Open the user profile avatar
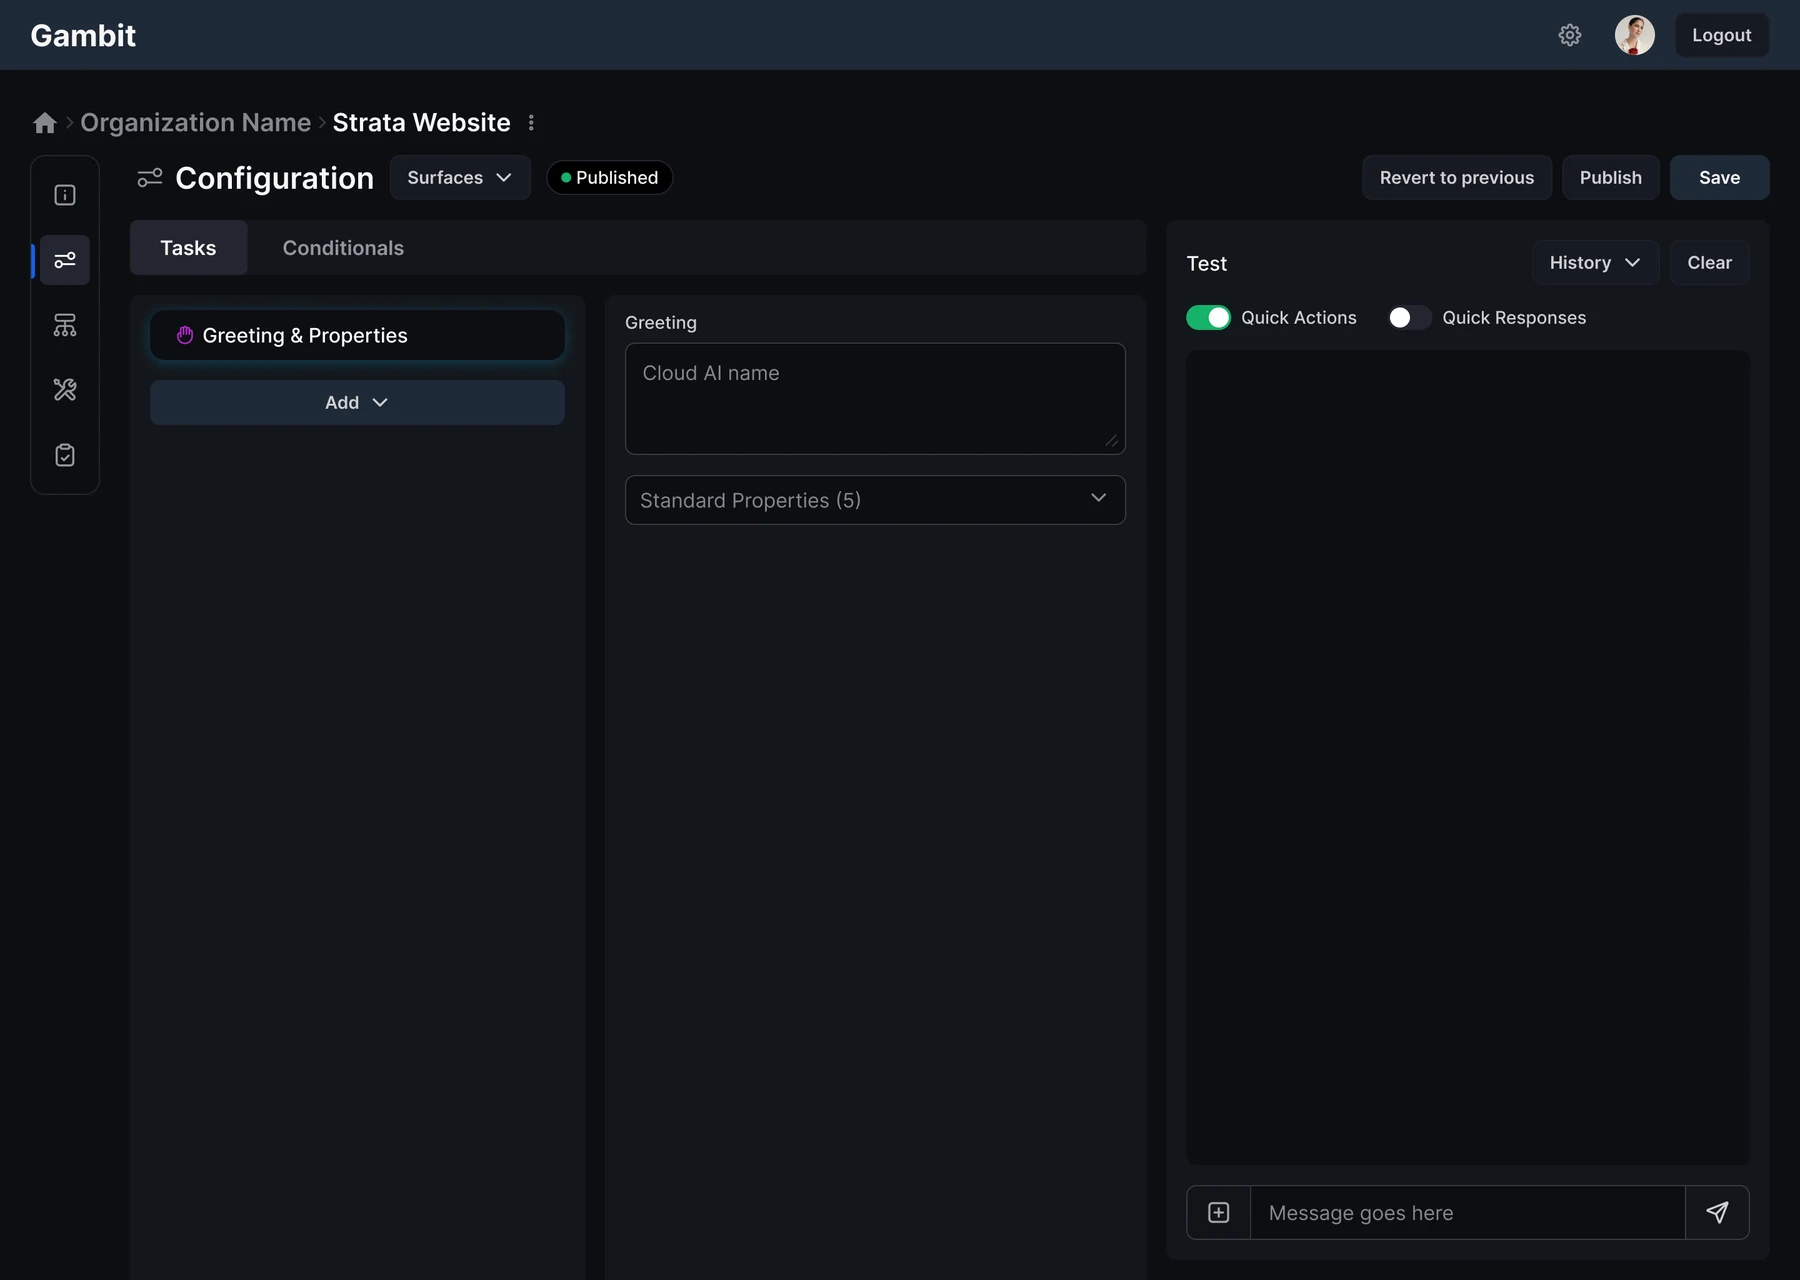 tap(1634, 35)
